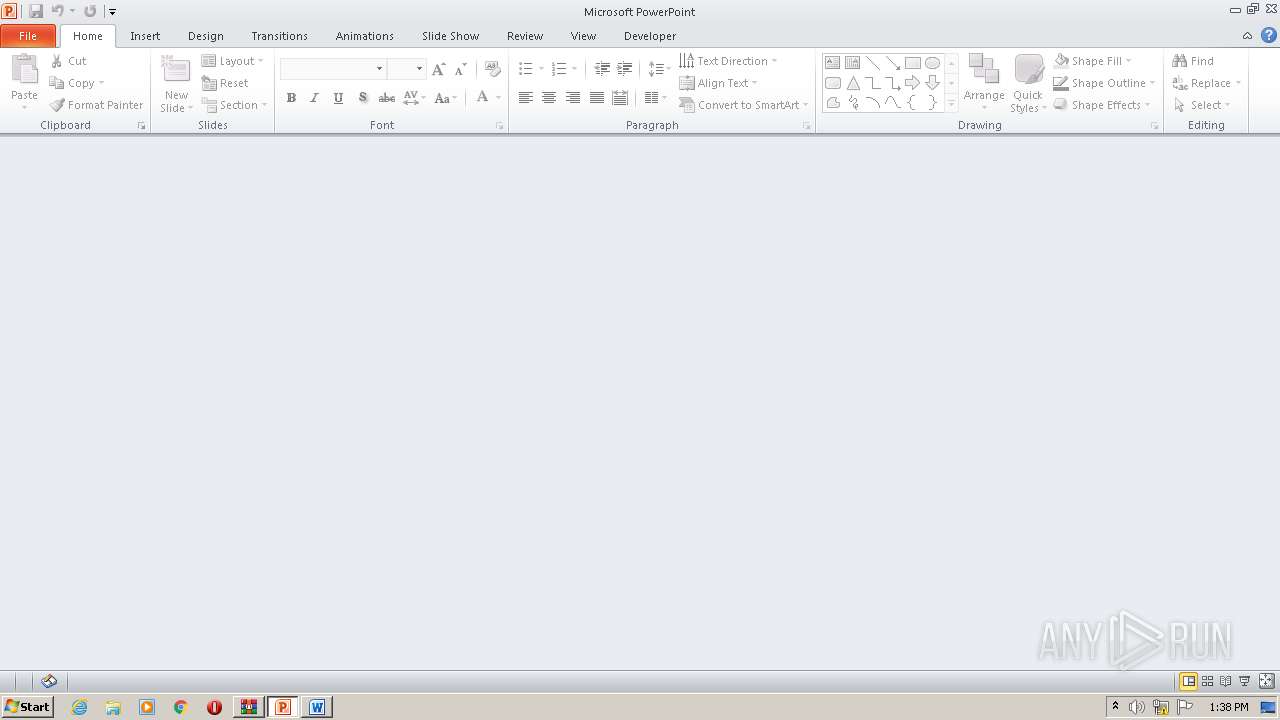Click the Paste icon
This screenshot has height=720, width=1280.
tap(24, 71)
